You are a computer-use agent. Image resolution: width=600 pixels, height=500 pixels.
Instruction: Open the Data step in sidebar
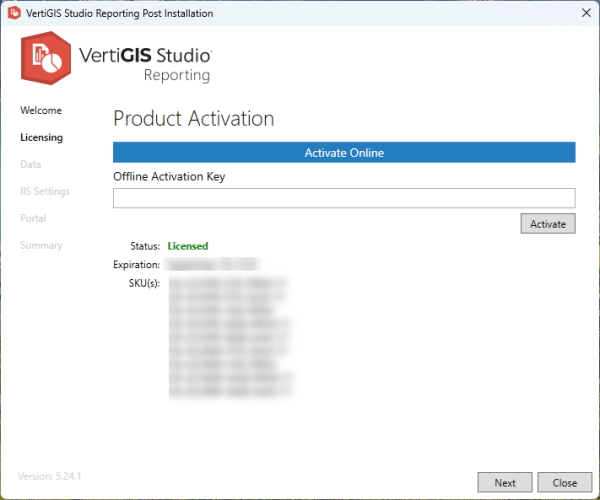coord(31,164)
